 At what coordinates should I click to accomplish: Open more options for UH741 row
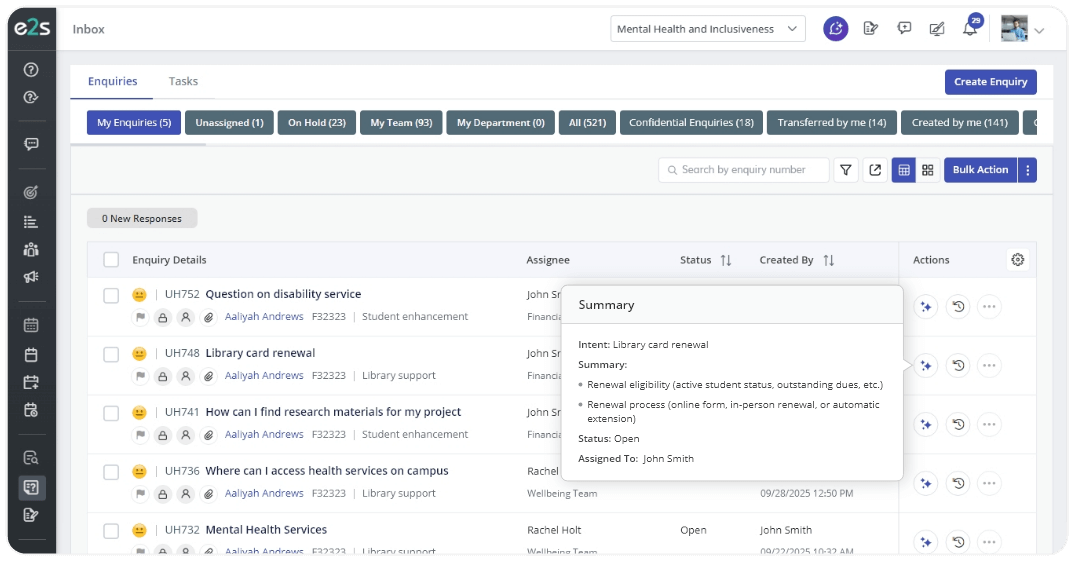coord(989,424)
